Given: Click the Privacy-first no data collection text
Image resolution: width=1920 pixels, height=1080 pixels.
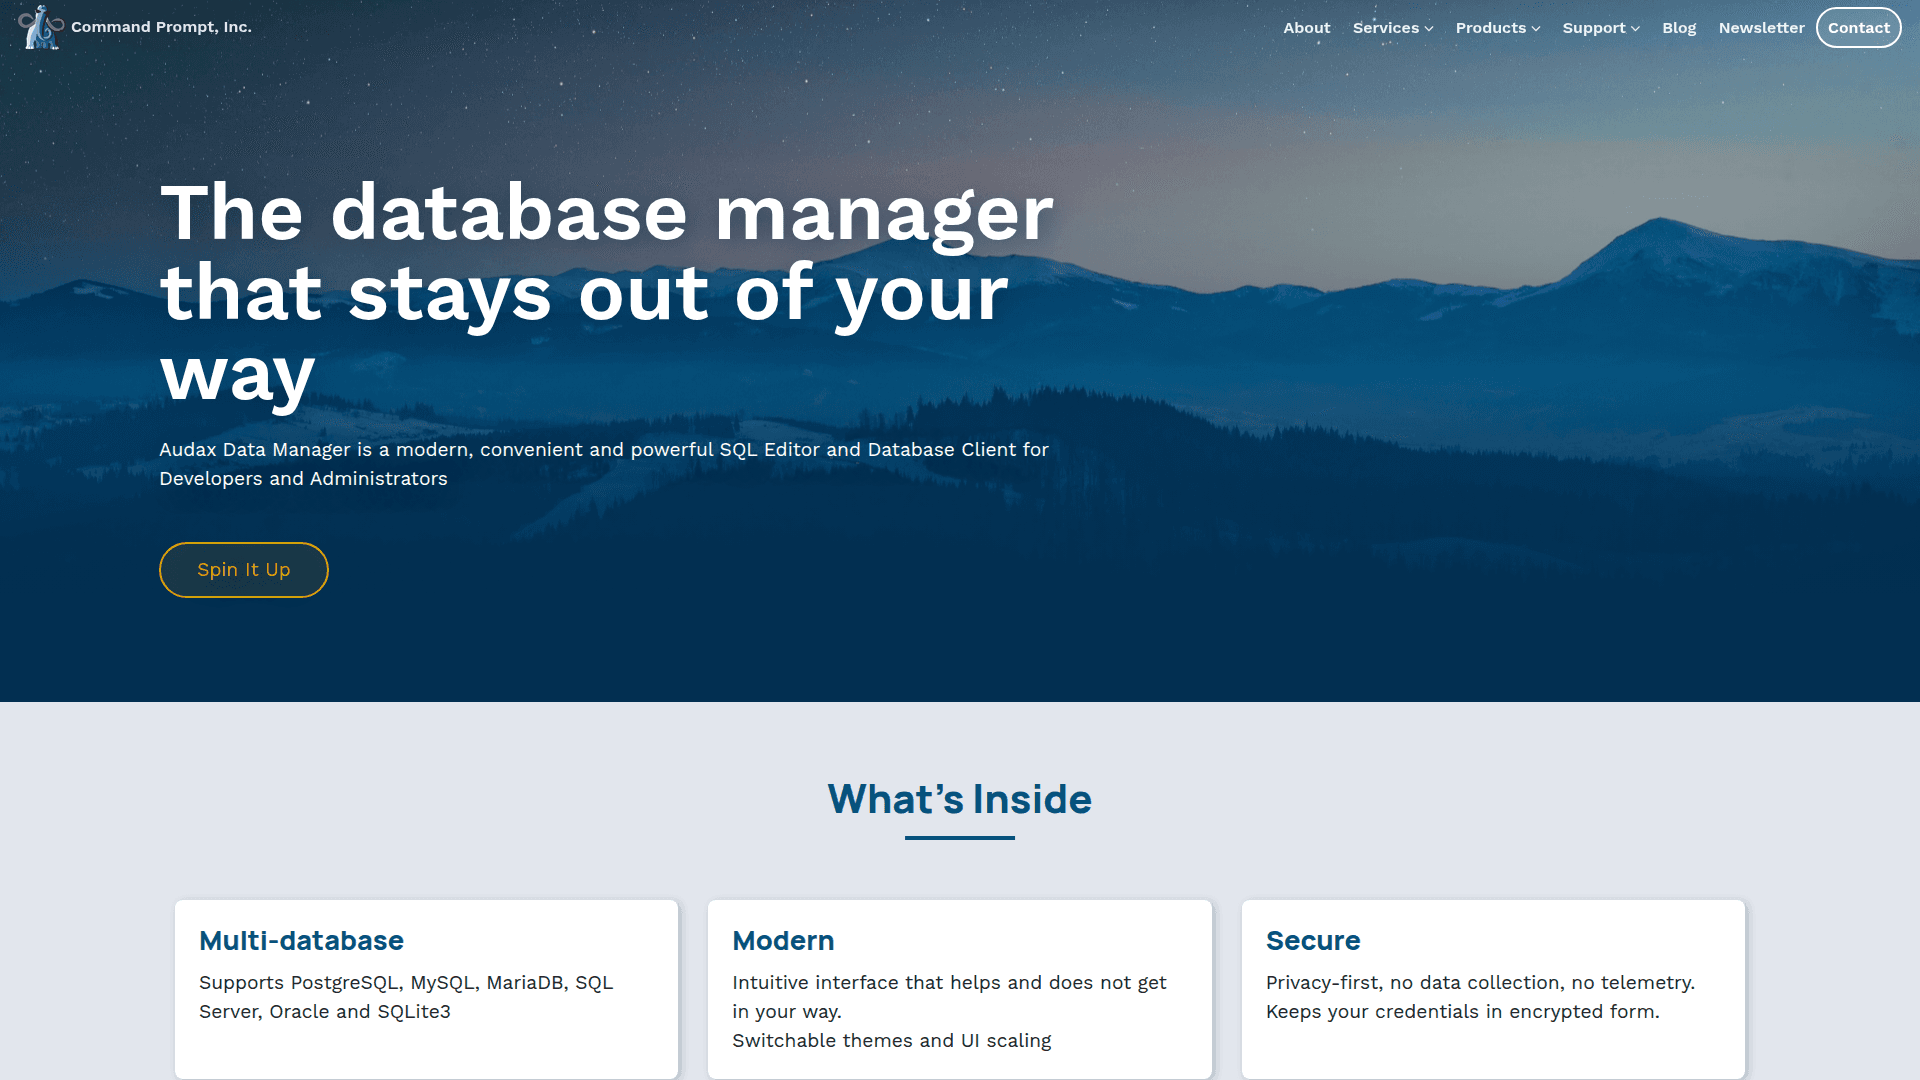Looking at the screenshot, I should [1480, 997].
